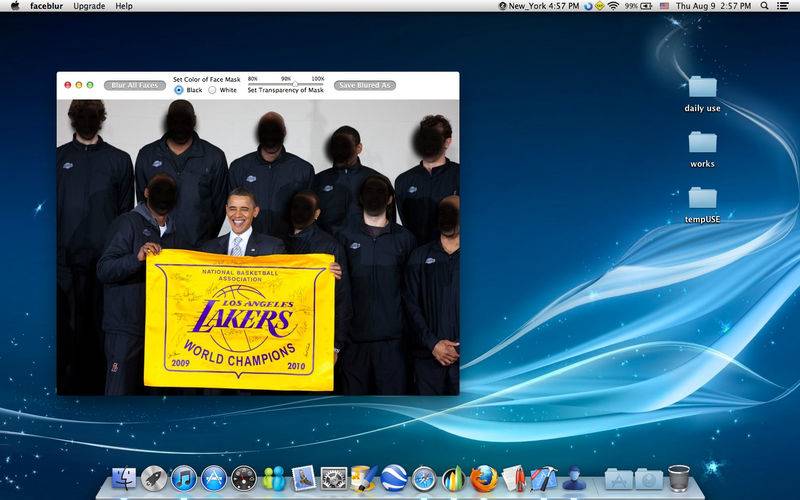Minimize the faceblur window
Screen dimensions: 800x500
[x=79, y=85]
